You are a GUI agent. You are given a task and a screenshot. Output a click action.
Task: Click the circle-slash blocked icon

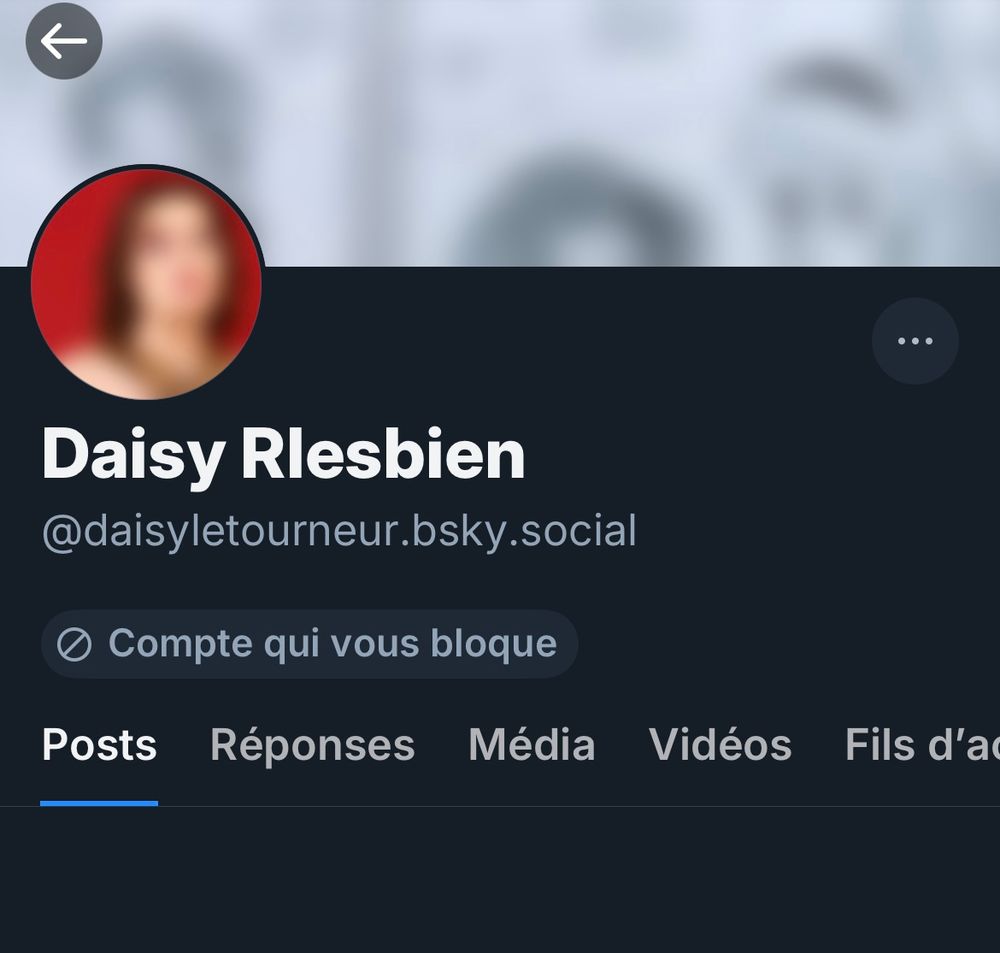click(x=75, y=644)
